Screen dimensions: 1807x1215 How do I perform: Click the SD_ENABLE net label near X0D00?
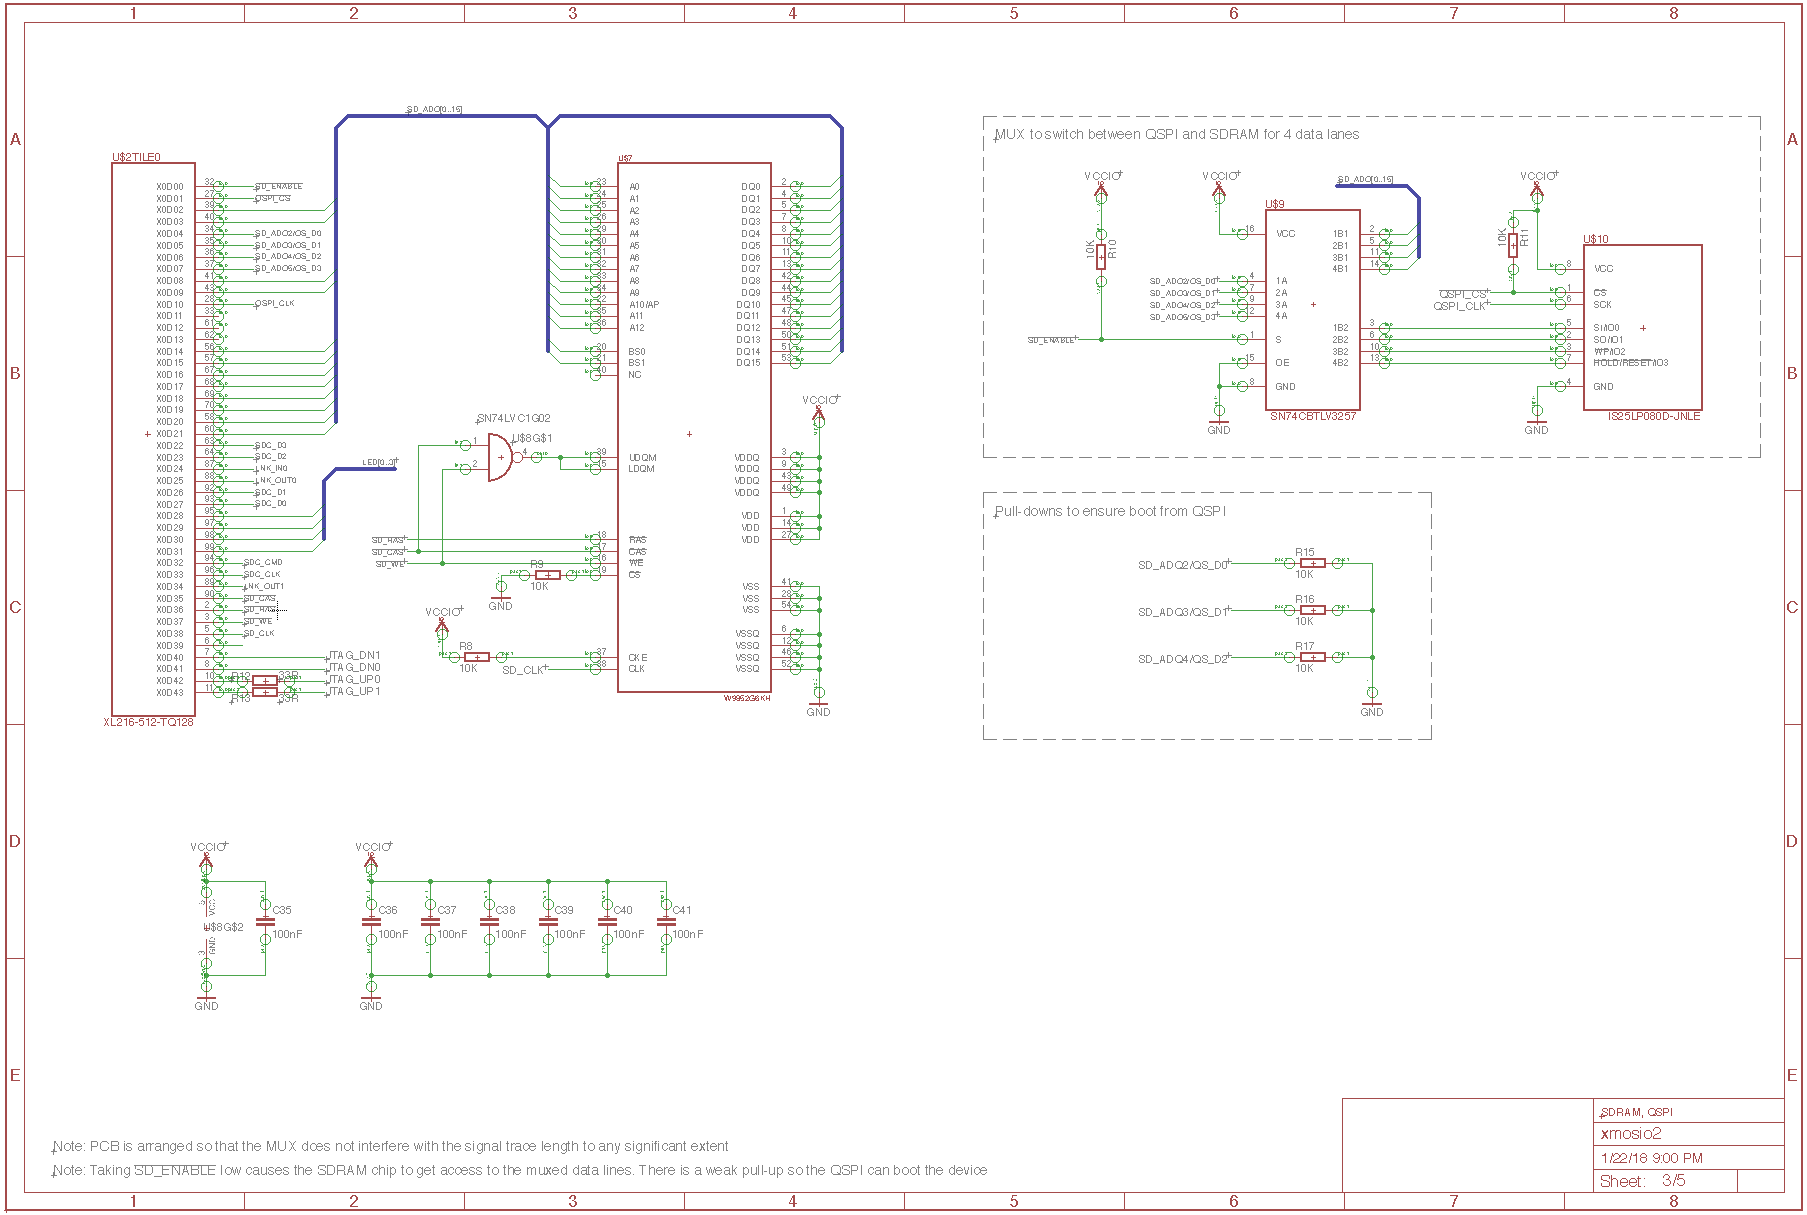[x=279, y=187]
